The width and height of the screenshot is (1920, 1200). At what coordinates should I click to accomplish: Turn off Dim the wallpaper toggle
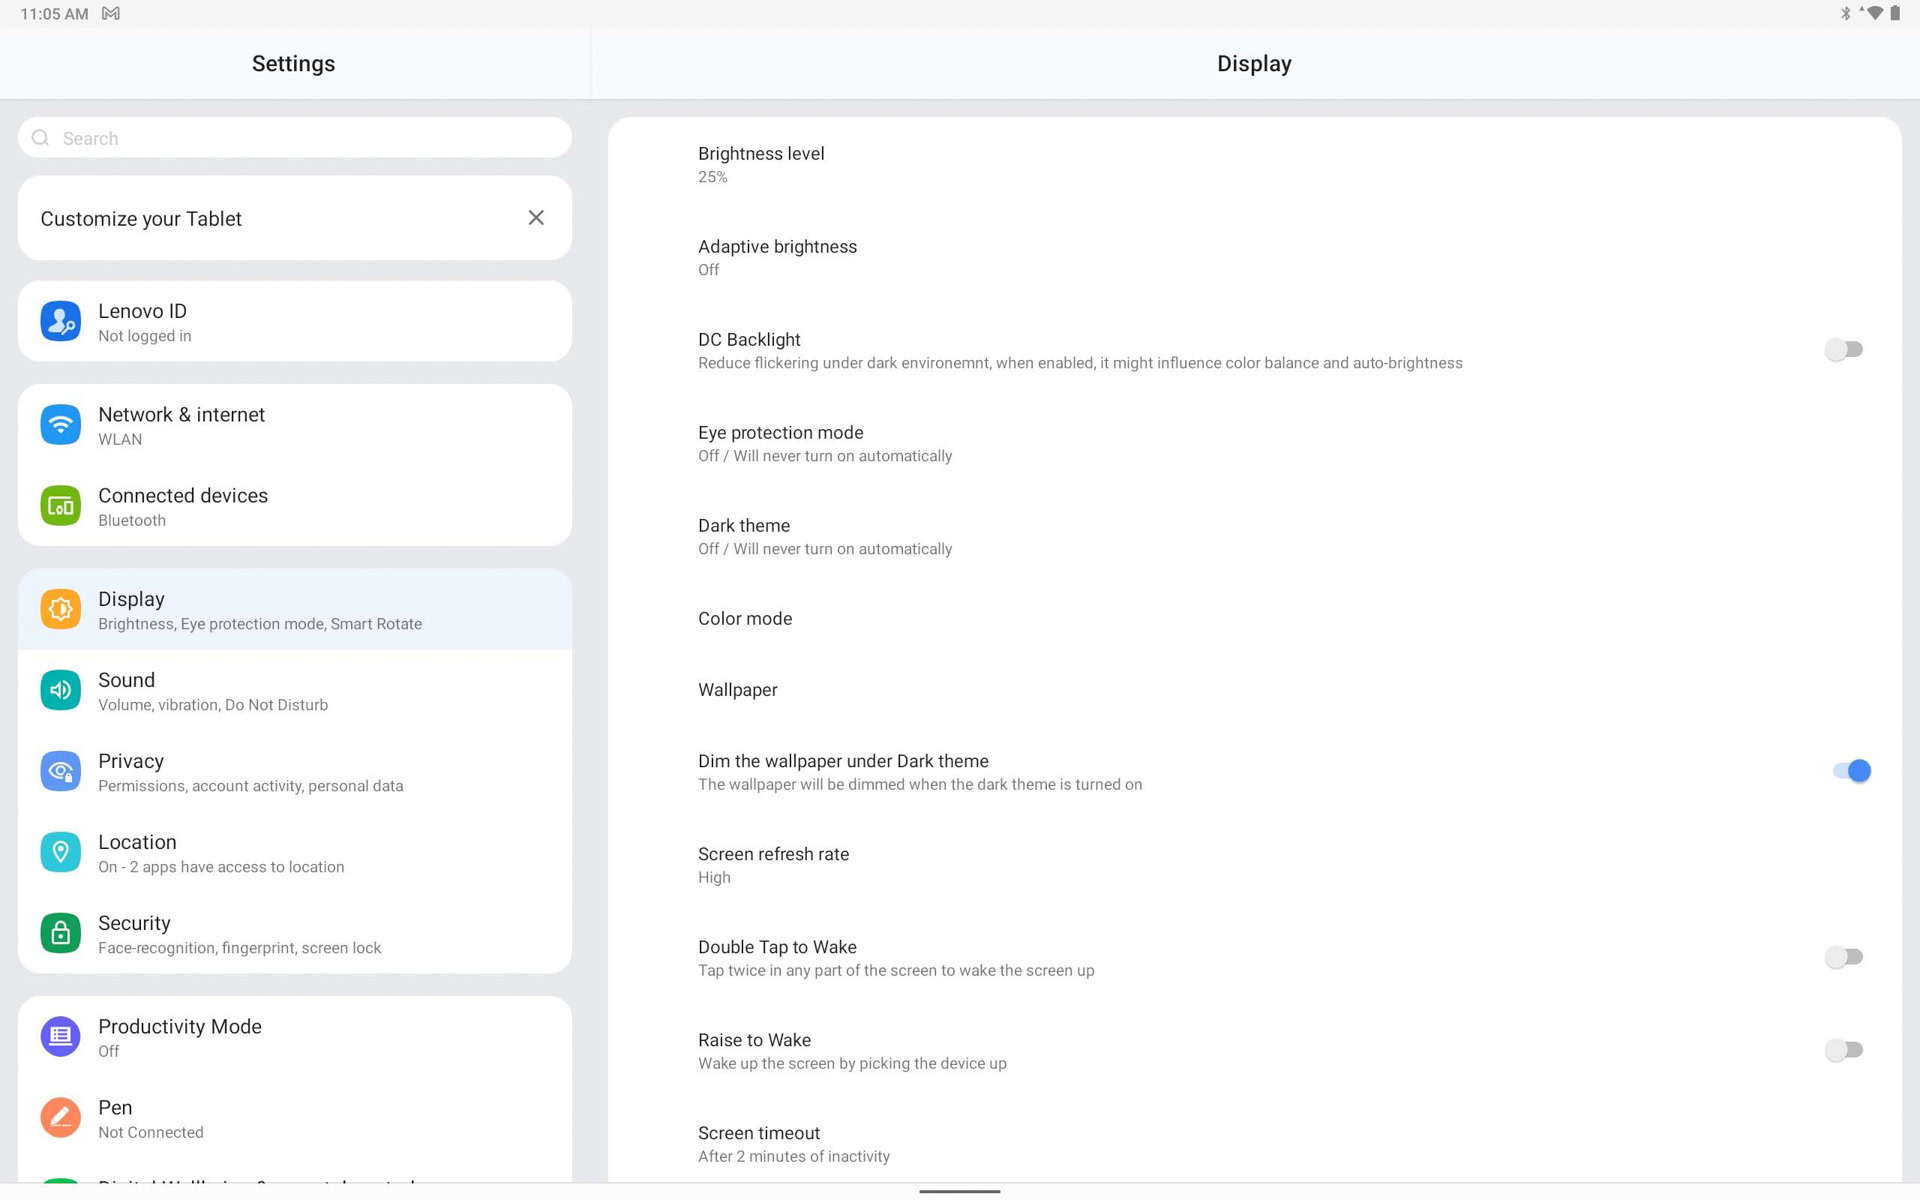[1851, 771]
